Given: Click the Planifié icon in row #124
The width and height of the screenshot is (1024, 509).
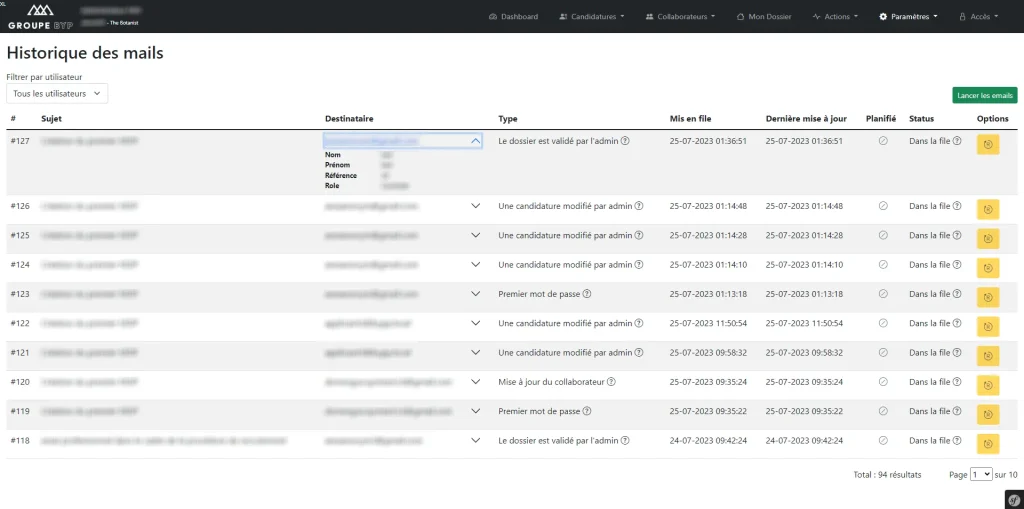Looking at the screenshot, I should click(x=883, y=265).
